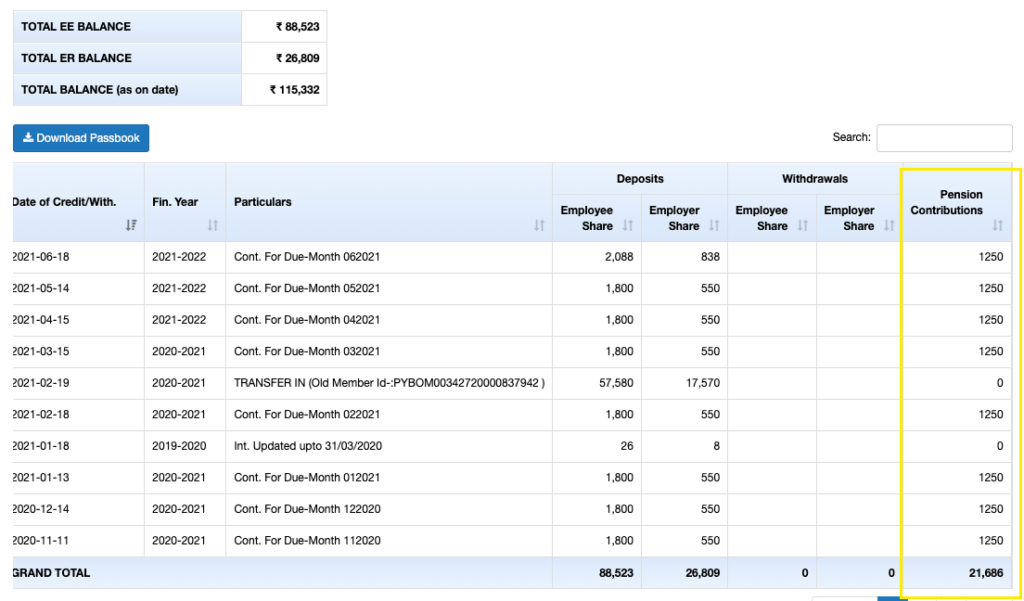Select the ₹ 26,809 balance value
Screen dimensions: 1024x601
click(298, 58)
